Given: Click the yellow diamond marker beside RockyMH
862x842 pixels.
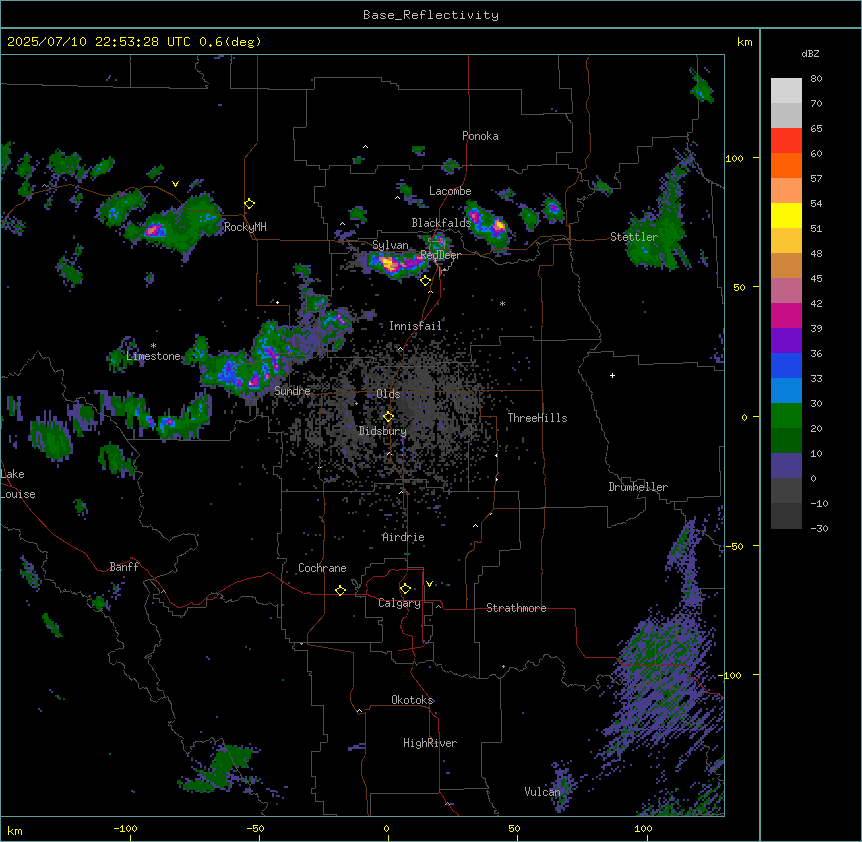Looking at the screenshot, I should pos(250,204).
